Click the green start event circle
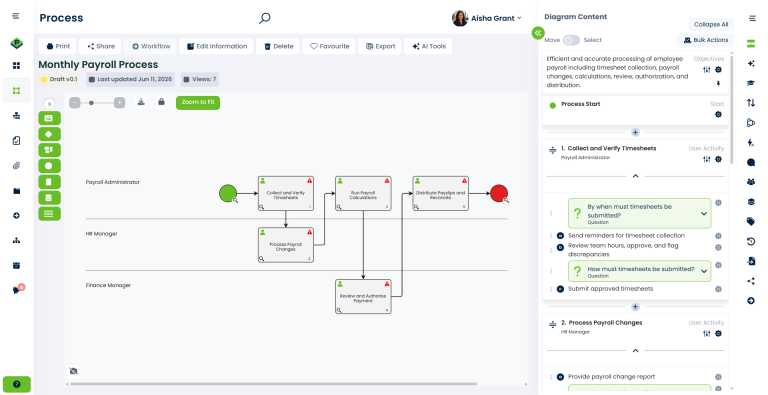Screen dimensions: 768x395 pyautogui.click(x=228, y=193)
